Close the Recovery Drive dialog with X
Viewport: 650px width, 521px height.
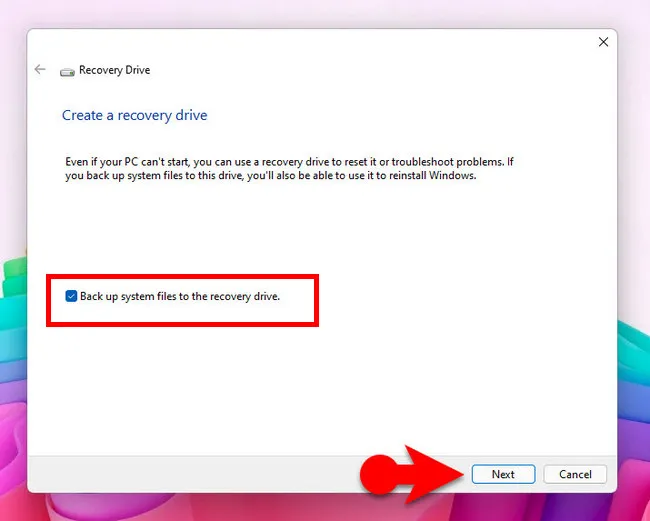pyautogui.click(x=603, y=42)
